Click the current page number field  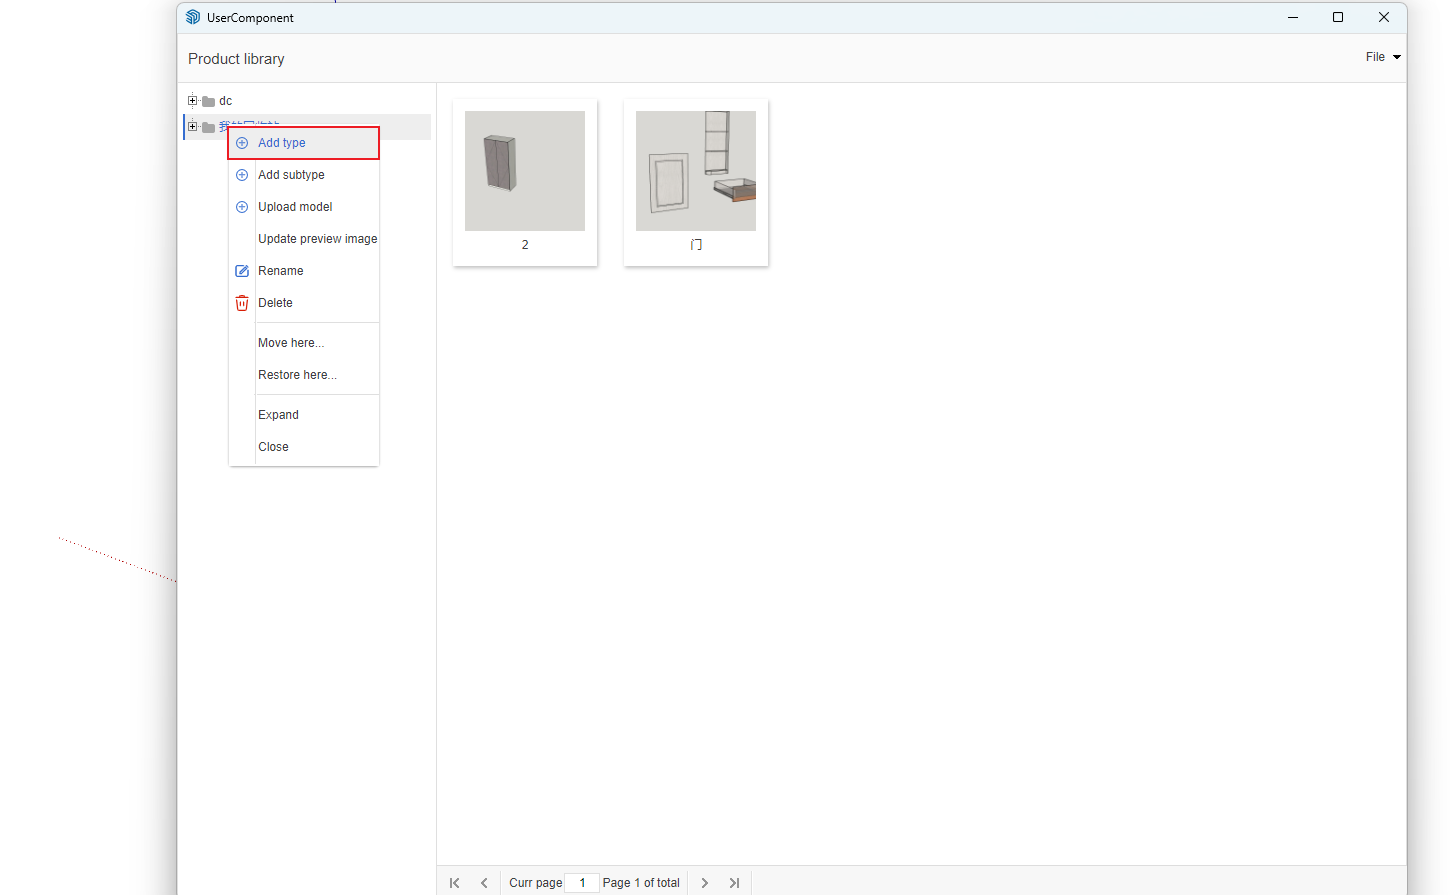tap(582, 883)
